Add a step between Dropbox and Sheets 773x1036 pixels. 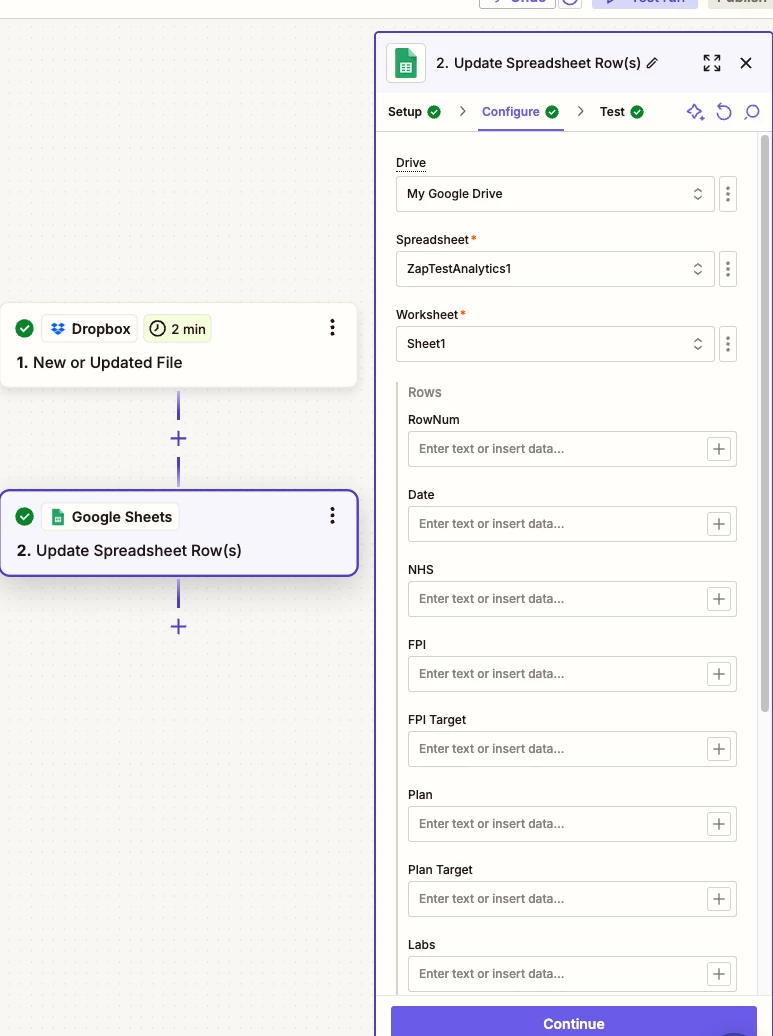[178, 439]
